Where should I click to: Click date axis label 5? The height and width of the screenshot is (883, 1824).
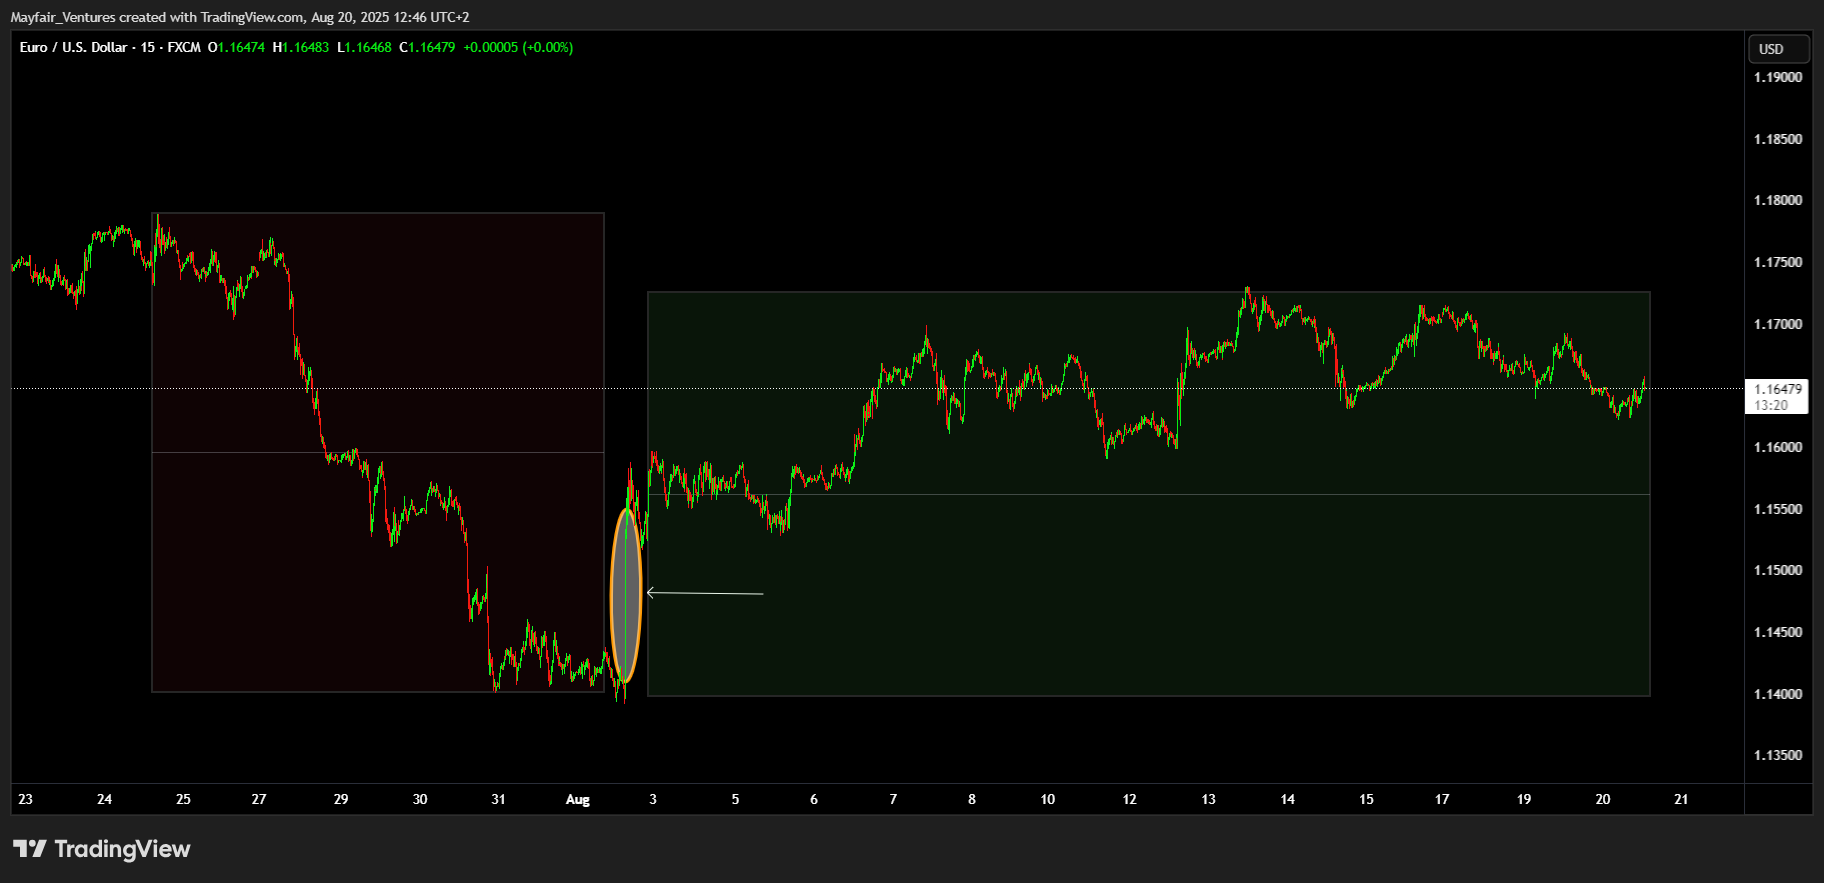pos(735,799)
